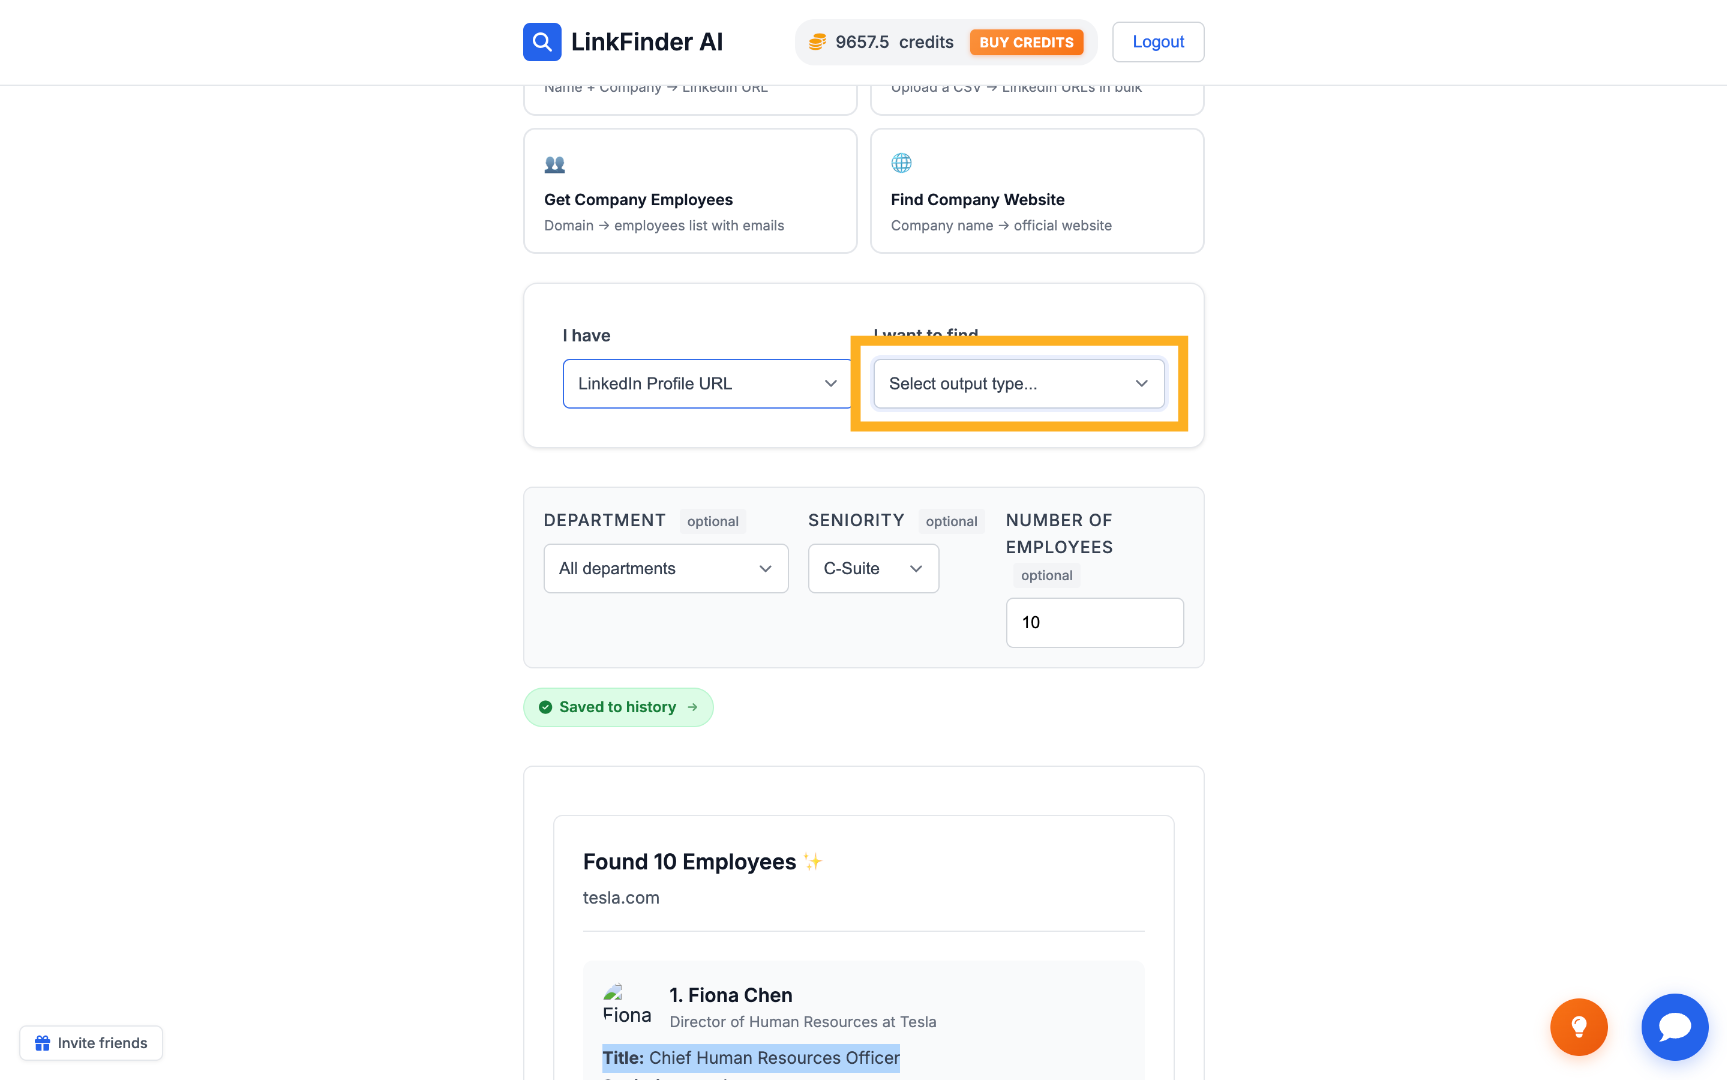
Task: Click the 9657.5 credits balance text
Action: [895, 42]
